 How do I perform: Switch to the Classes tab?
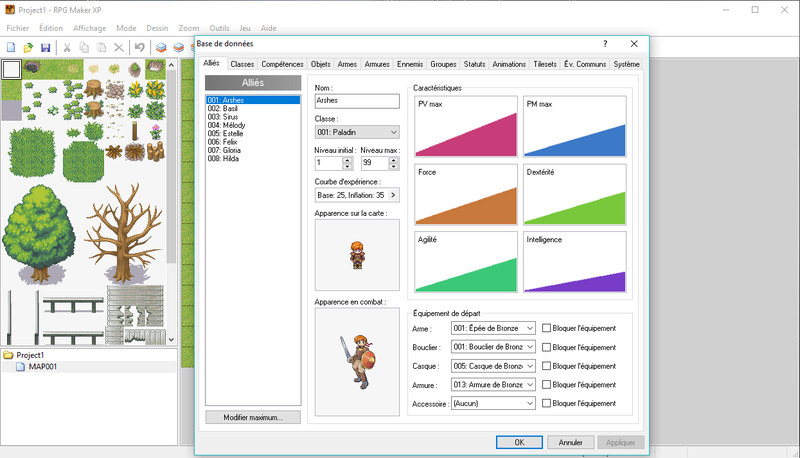tap(242, 64)
